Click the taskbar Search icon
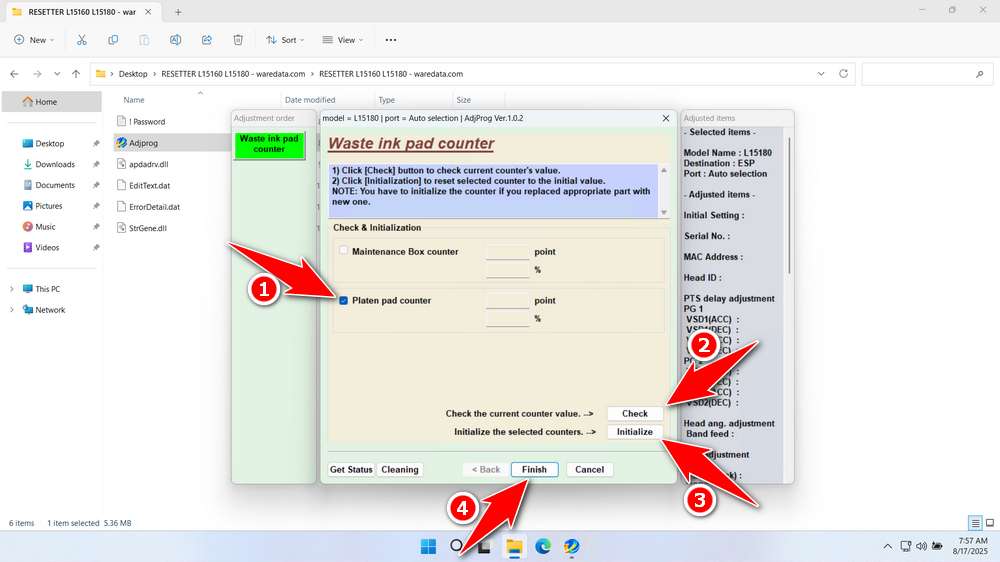 tap(457, 546)
